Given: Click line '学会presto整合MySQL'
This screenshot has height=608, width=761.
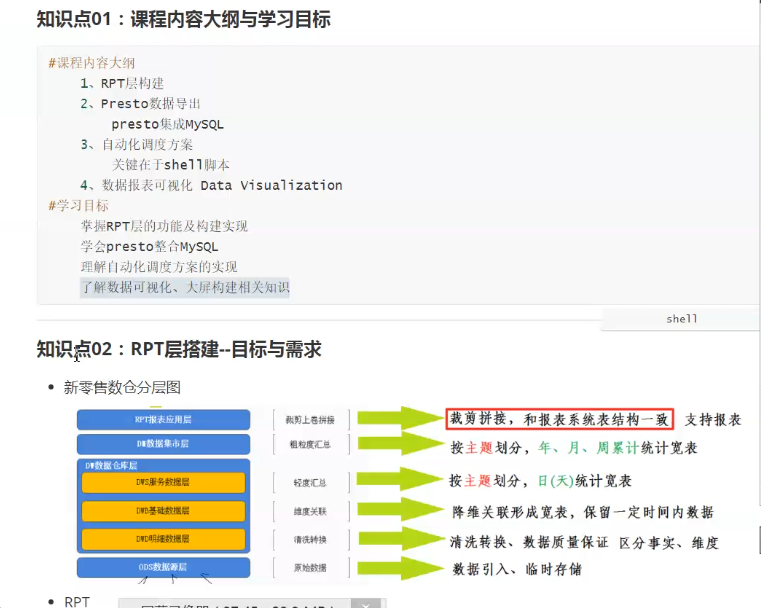Looking at the screenshot, I should tap(149, 246).
